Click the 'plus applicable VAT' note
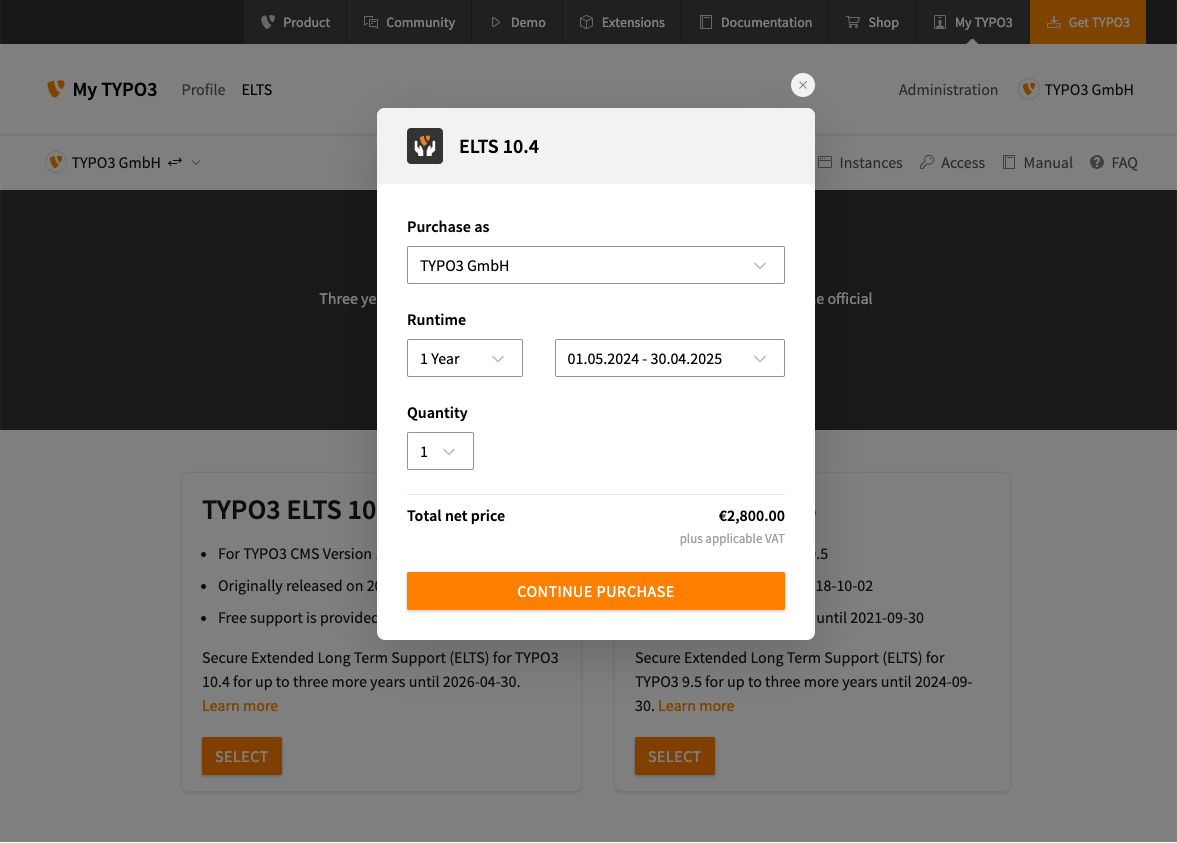This screenshot has width=1177, height=843. click(x=732, y=538)
